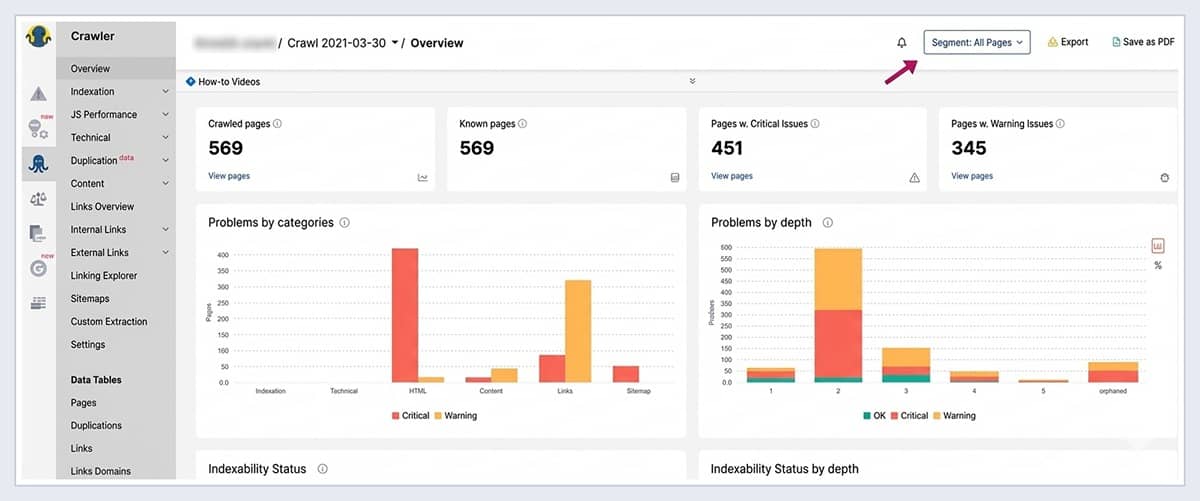Open Linking Explorer from the sidebar
1200x501 pixels.
pos(104,276)
